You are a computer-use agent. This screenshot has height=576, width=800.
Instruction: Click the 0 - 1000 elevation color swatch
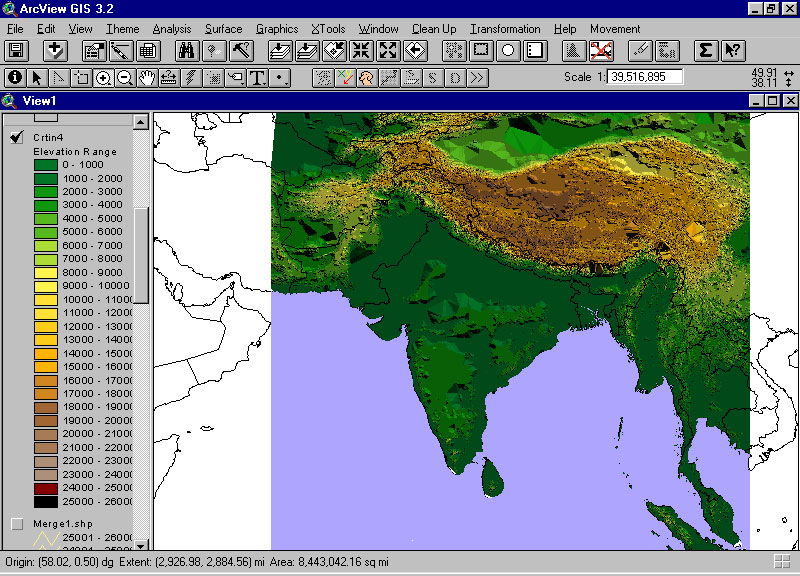[46, 165]
